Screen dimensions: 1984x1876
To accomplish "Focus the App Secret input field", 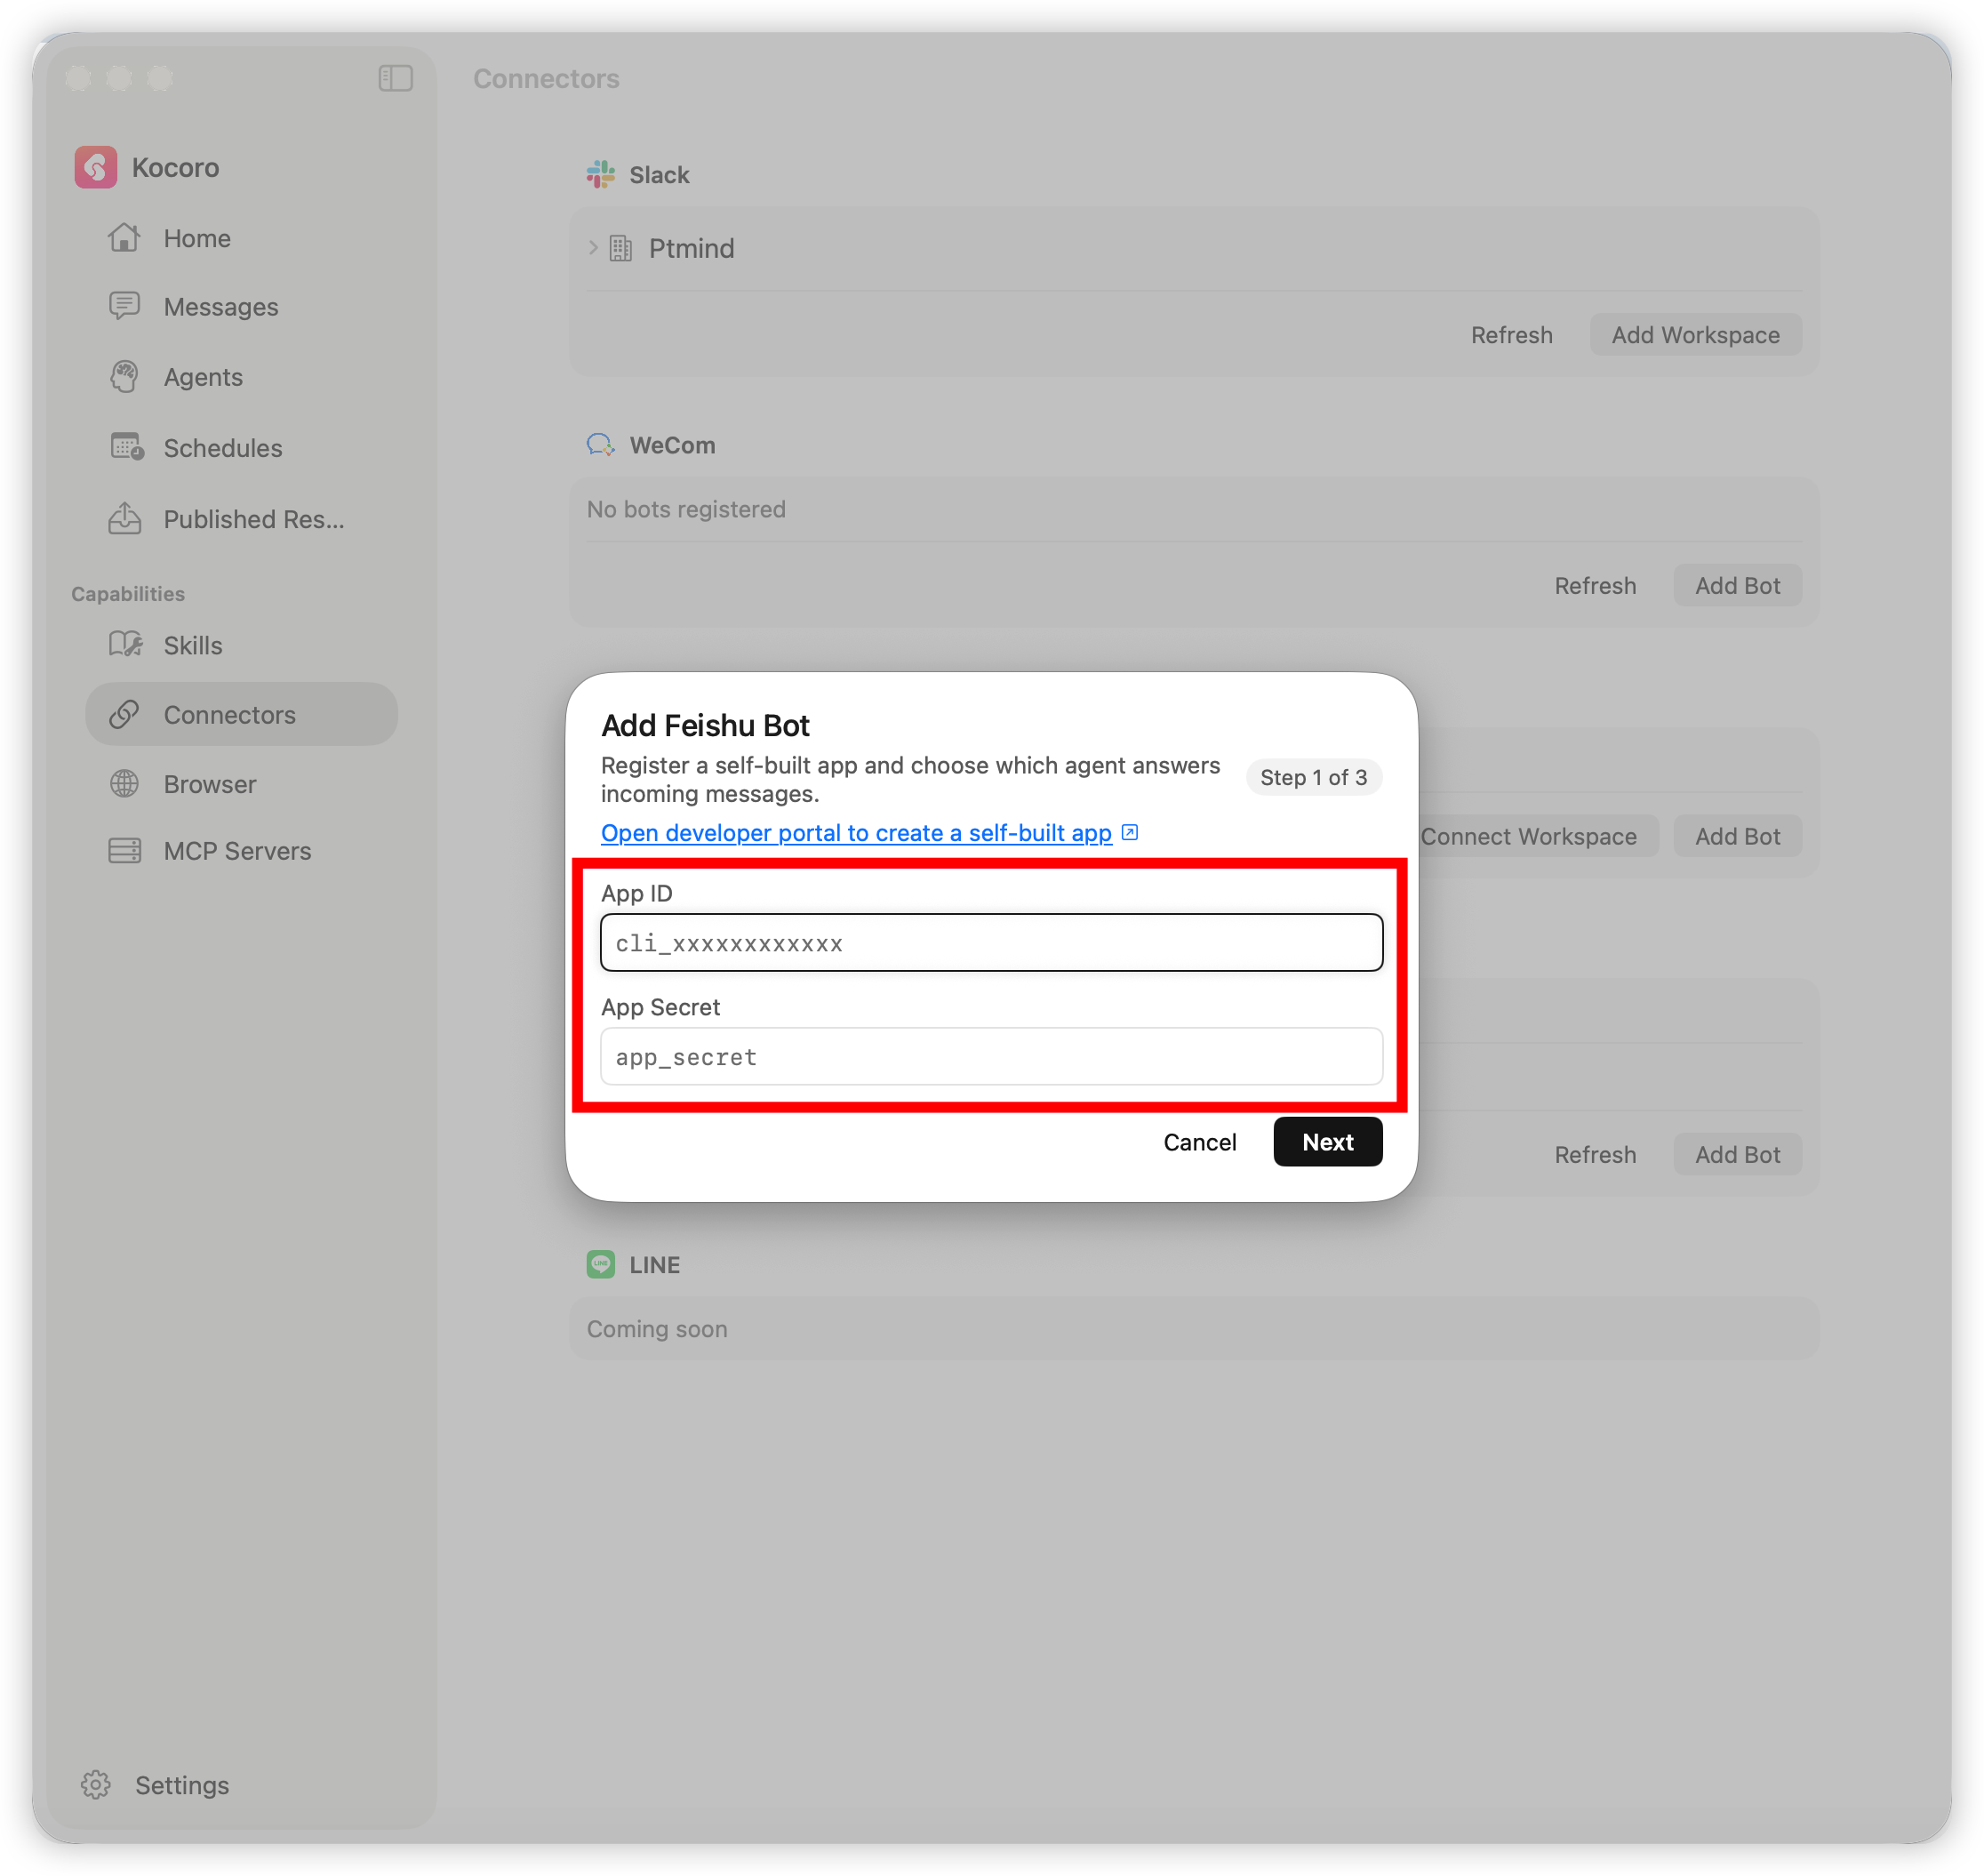I will [x=991, y=1056].
